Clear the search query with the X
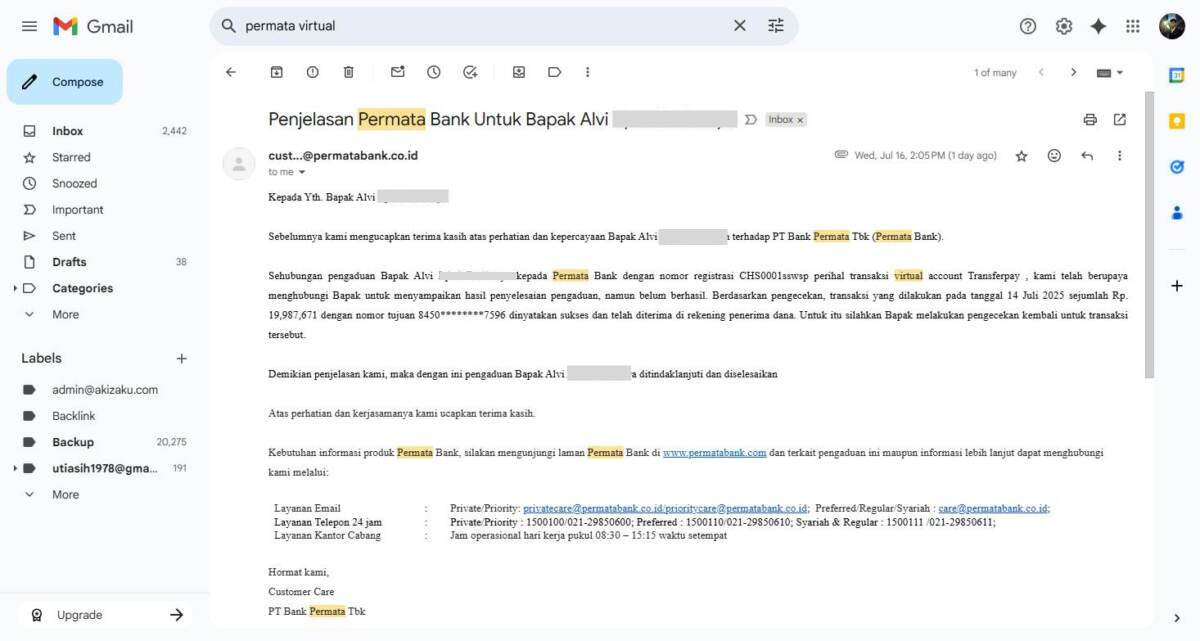Screen dimensions: 1200x641 click(x=740, y=26)
